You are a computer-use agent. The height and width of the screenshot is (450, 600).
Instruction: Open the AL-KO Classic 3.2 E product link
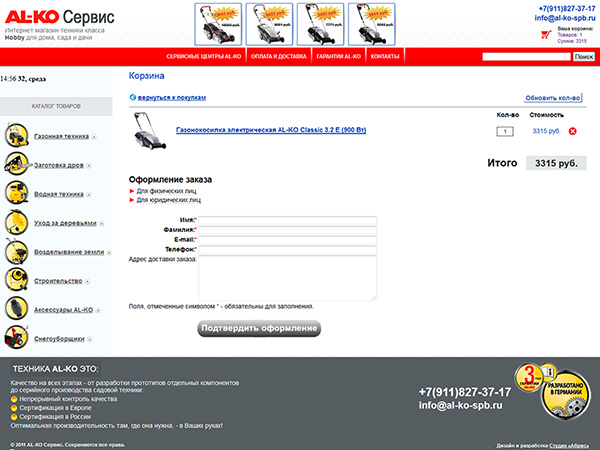(271, 130)
